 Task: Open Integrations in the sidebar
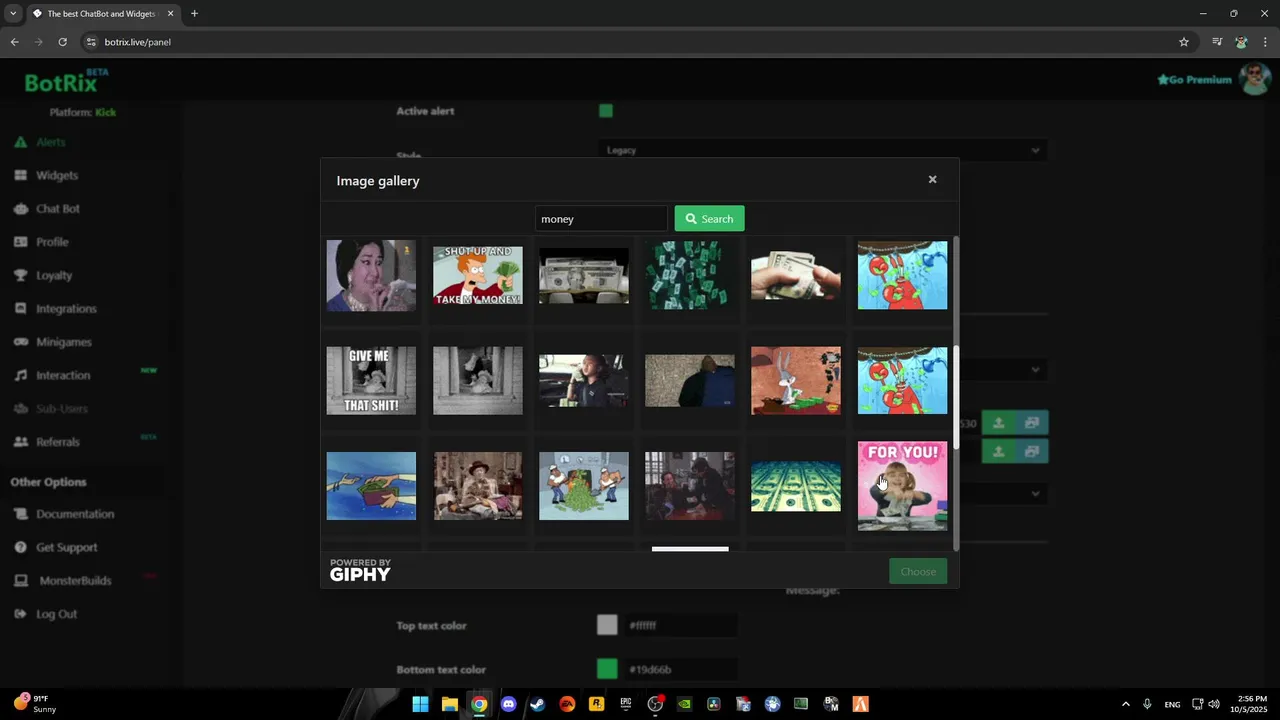click(66, 309)
